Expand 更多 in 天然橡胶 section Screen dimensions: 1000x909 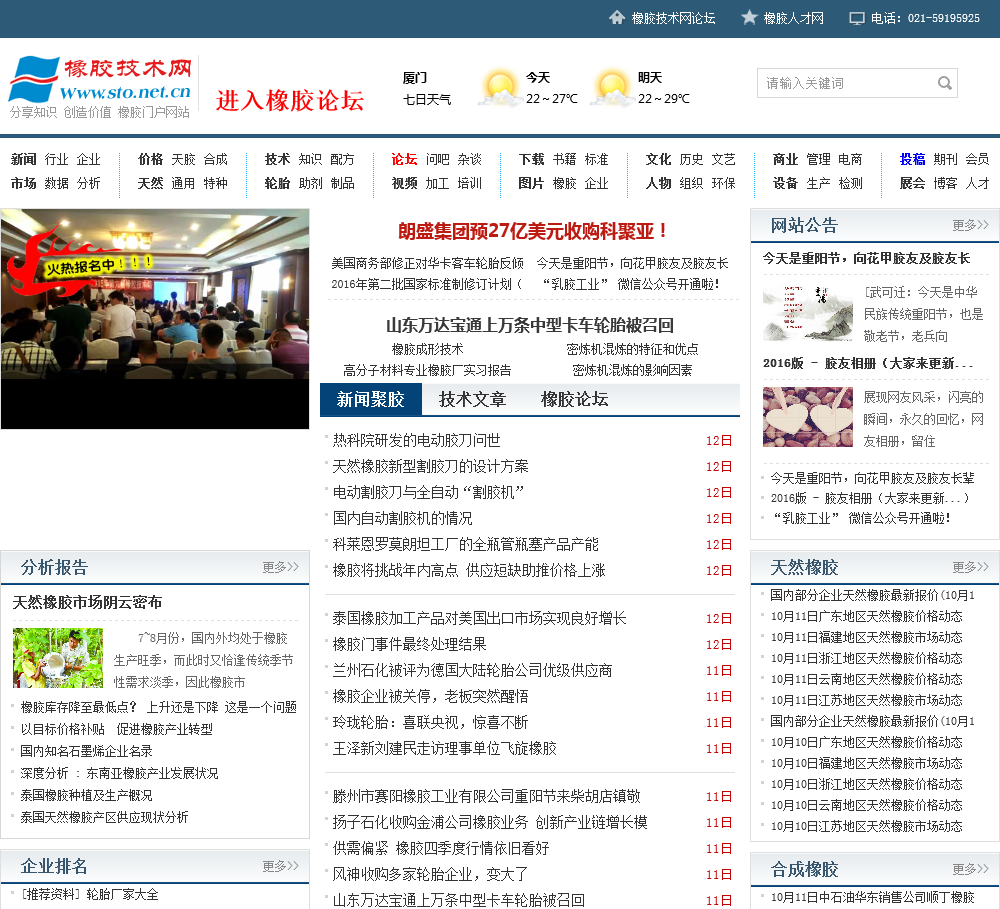[970, 566]
